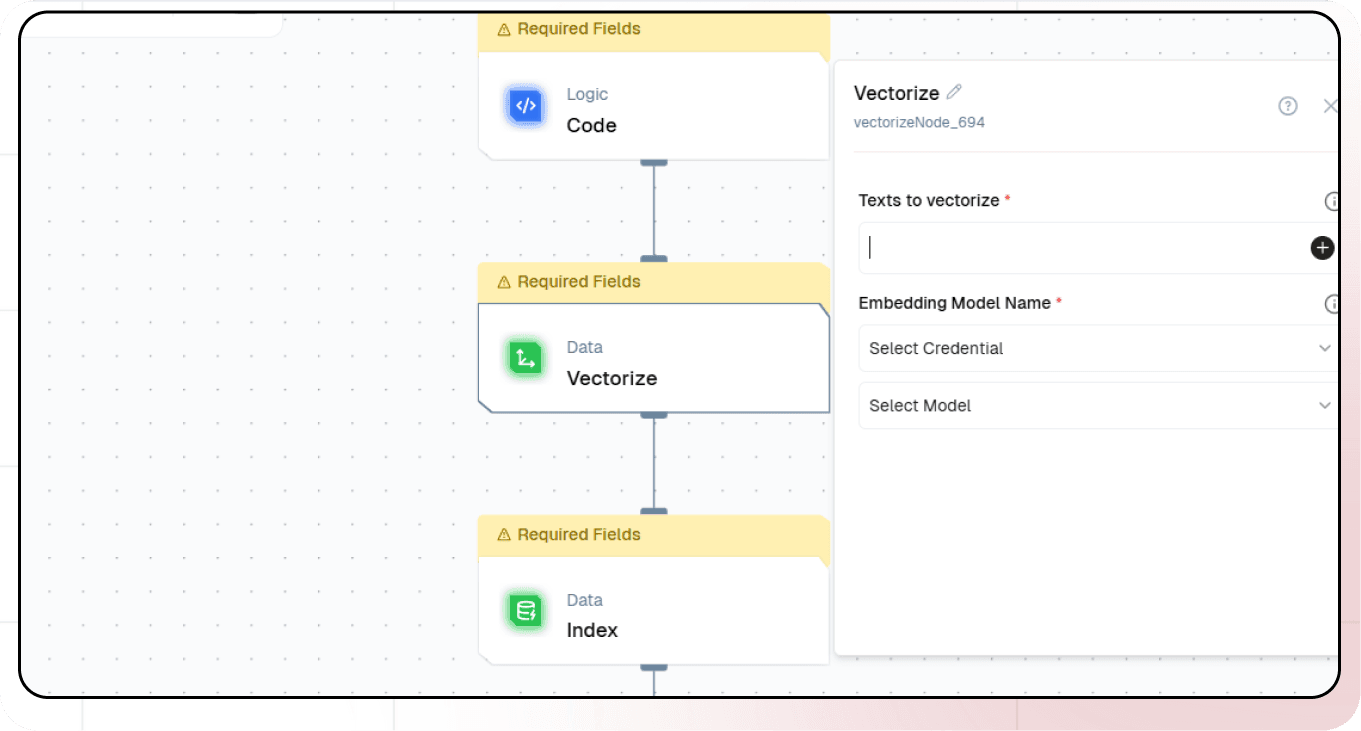The height and width of the screenshot is (731, 1361).
Task: Select the Code node title text
Action: click(591, 125)
